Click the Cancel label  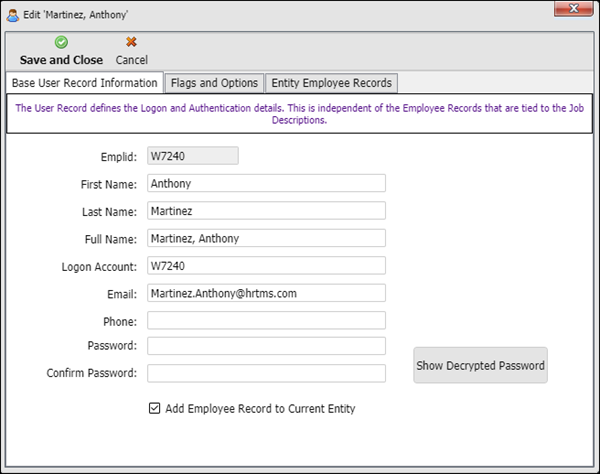coord(132,60)
